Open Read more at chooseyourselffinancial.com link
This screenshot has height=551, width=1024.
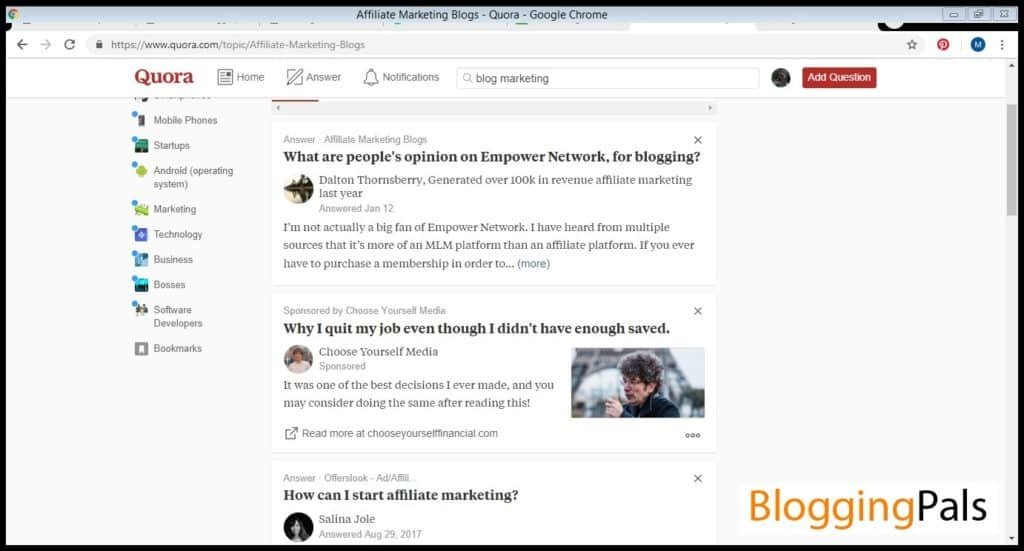400,433
